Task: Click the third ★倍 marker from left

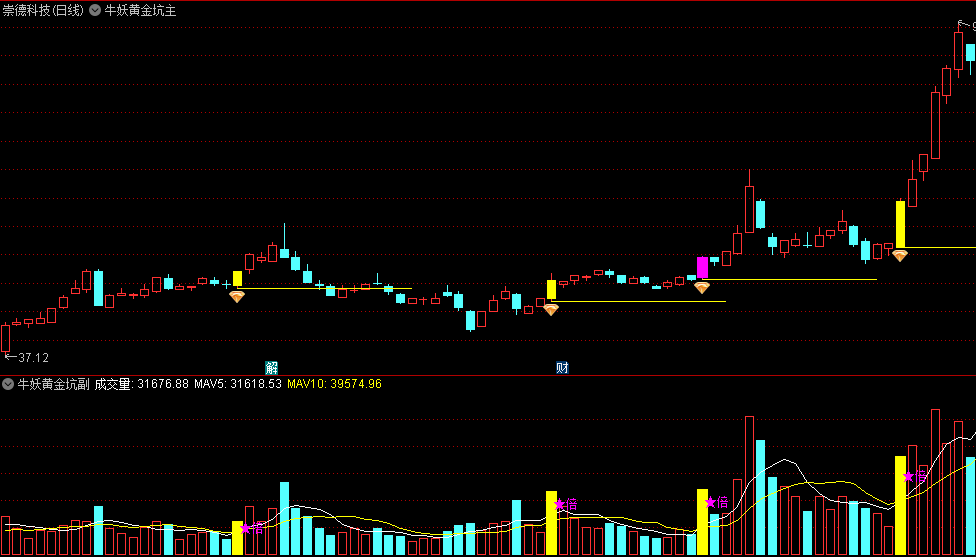Action: pos(716,502)
